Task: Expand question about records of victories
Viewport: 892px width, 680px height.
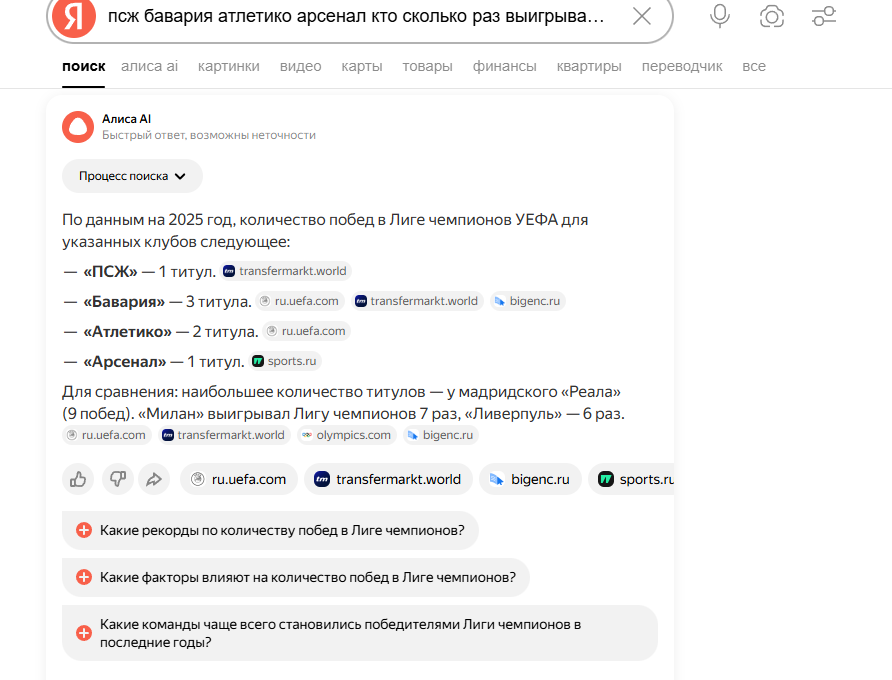Action: (270, 530)
